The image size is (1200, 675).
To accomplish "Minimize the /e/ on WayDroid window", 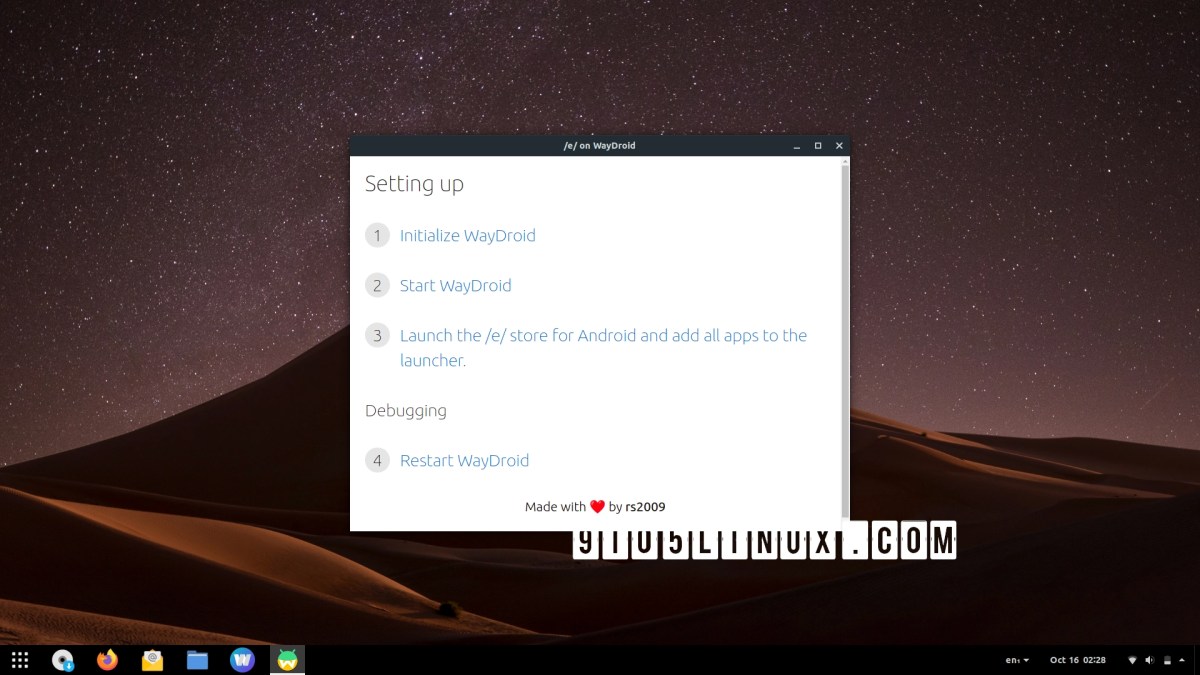I will tap(797, 146).
